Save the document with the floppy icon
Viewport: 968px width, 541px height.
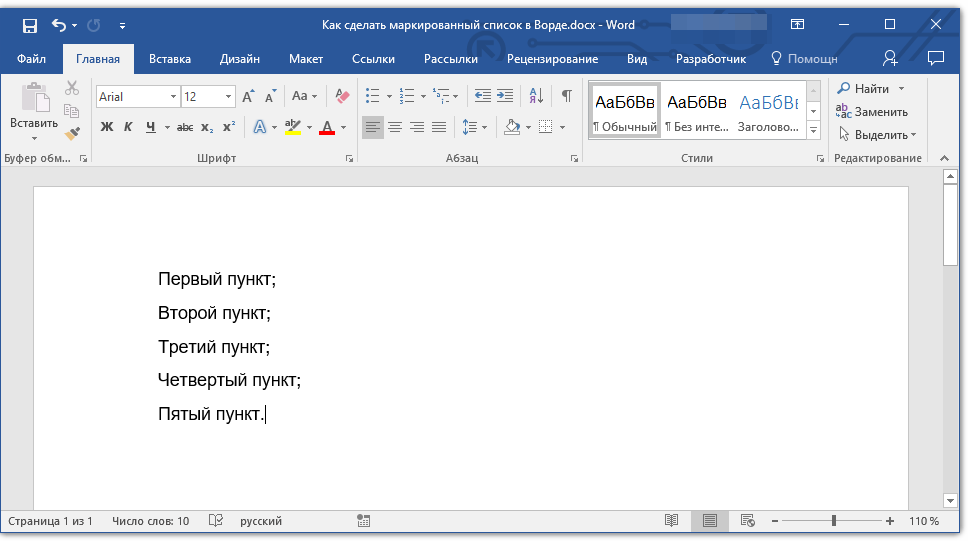point(29,25)
